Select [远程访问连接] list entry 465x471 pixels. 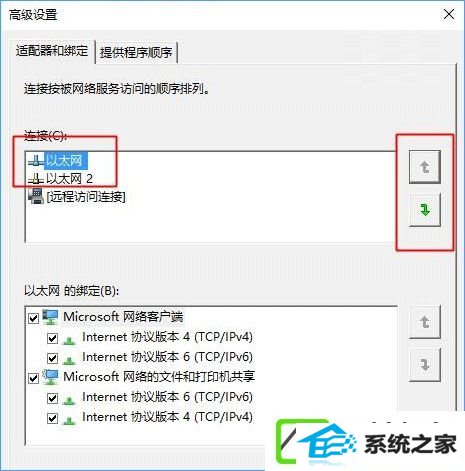point(86,197)
